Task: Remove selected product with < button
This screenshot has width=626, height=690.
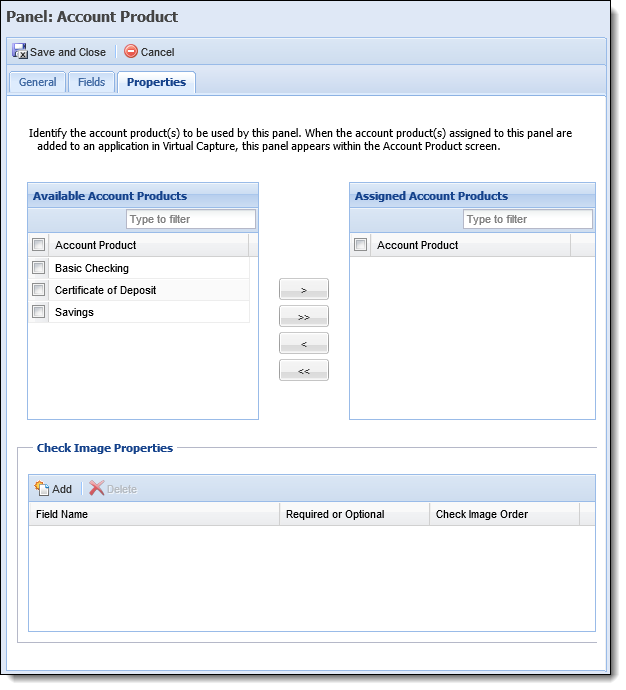Action: pos(304,343)
